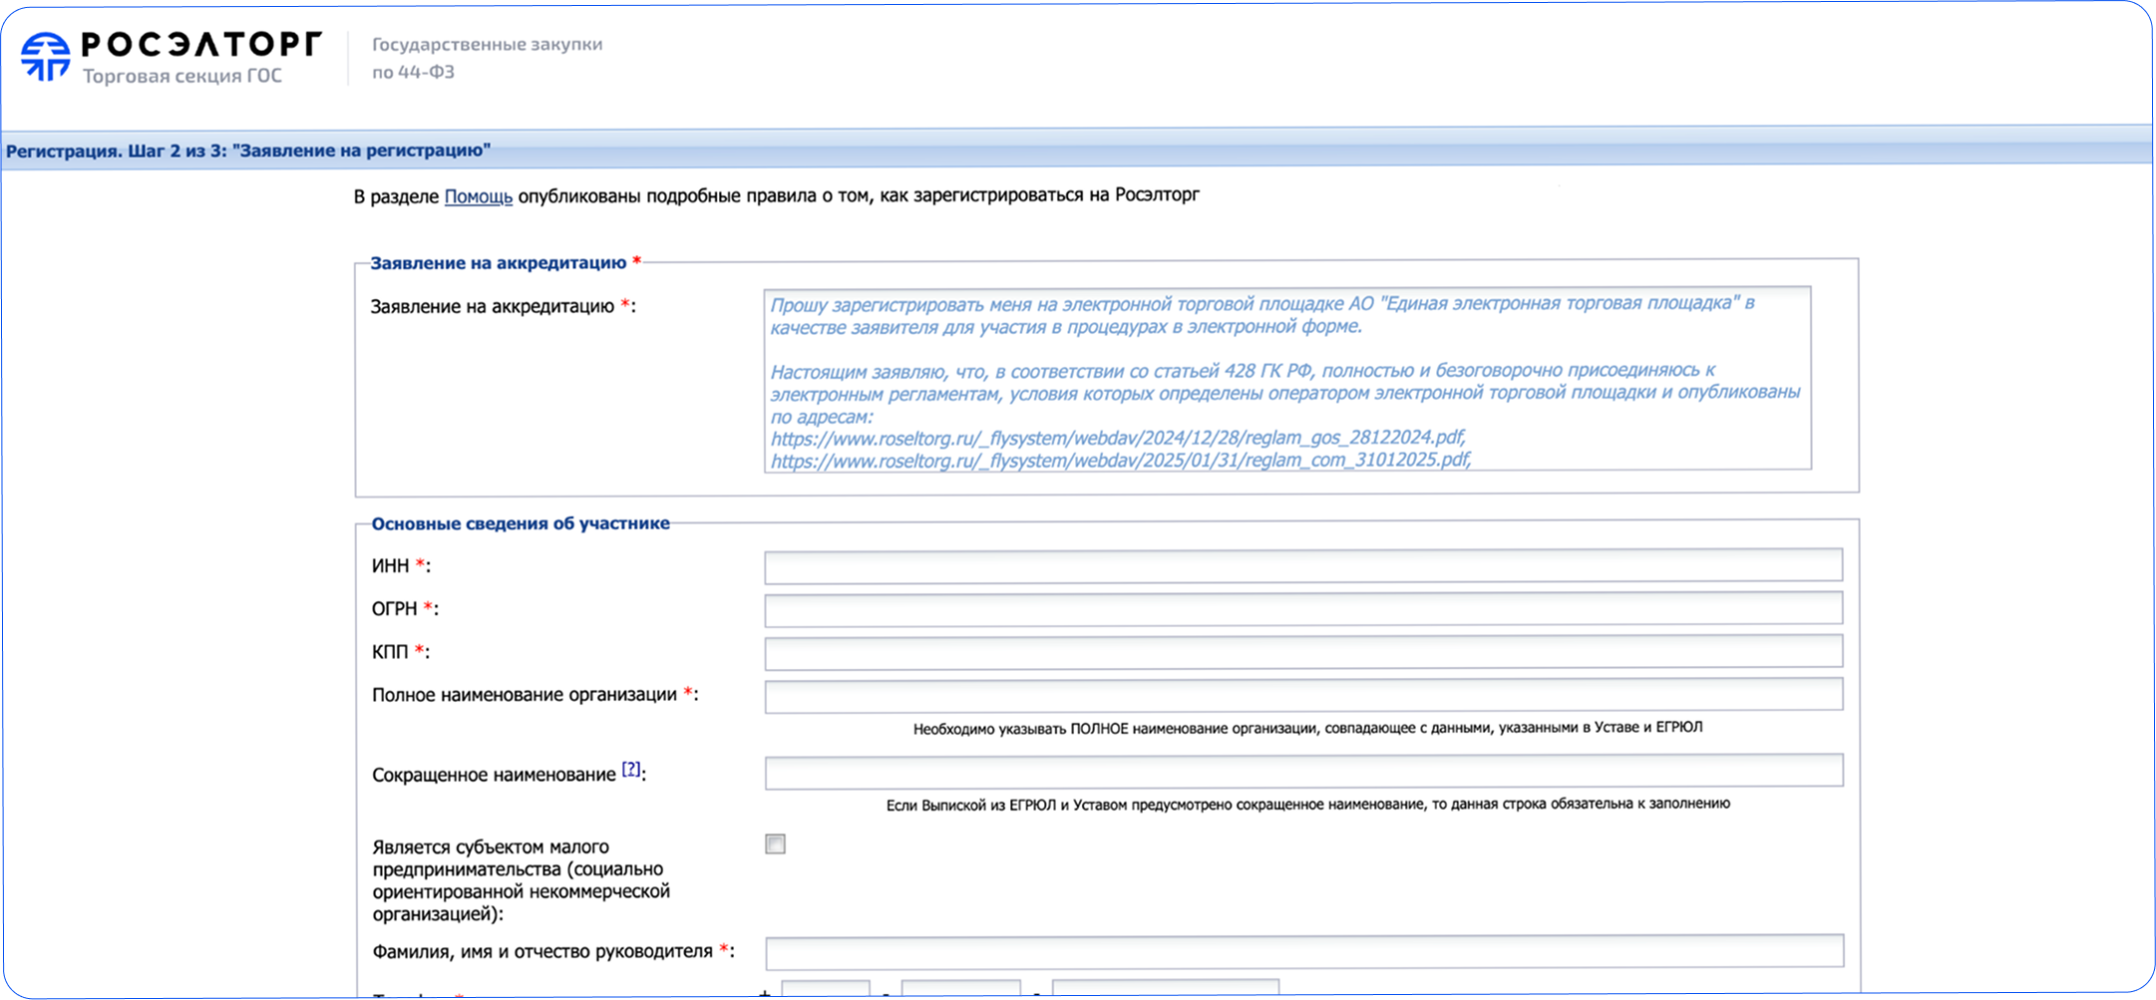
Task: Focus the КПП input field
Action: [x=1303, y=651]
